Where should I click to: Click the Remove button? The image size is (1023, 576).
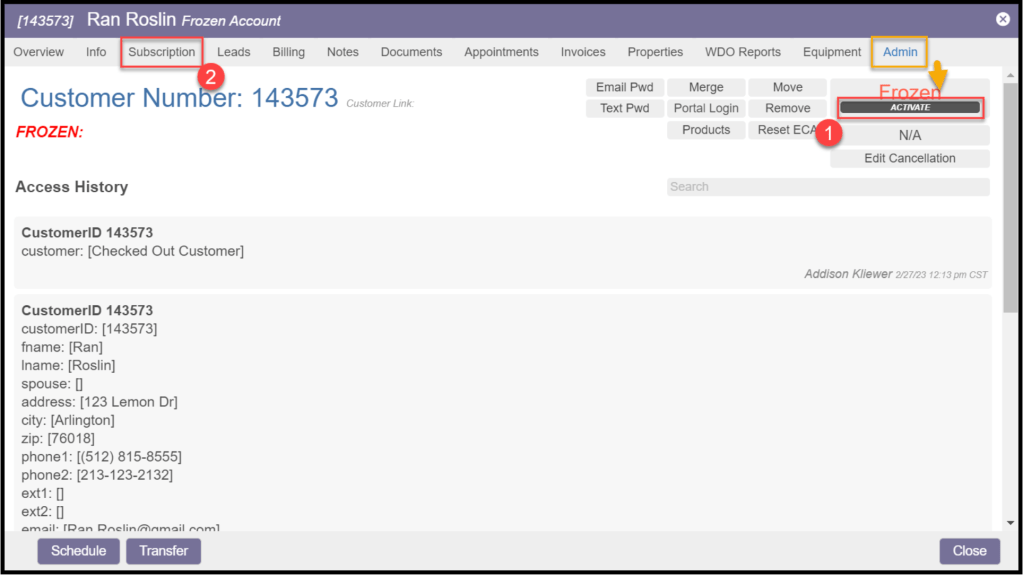(x=788, y=109)
